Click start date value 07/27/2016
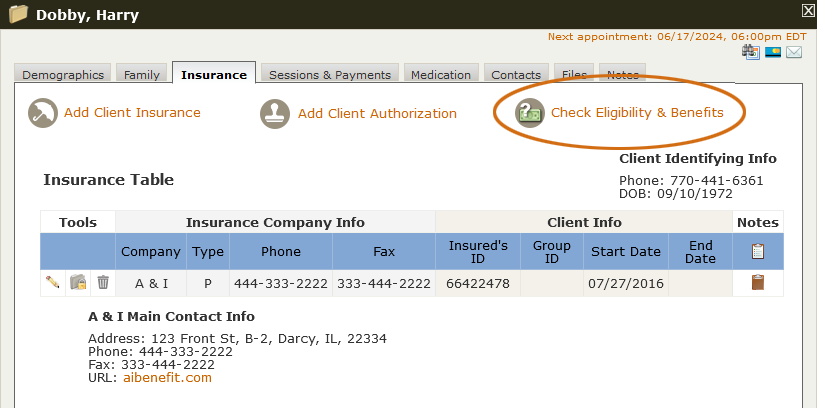Viewport: 817px width, 408px height. tap(626, 283)
